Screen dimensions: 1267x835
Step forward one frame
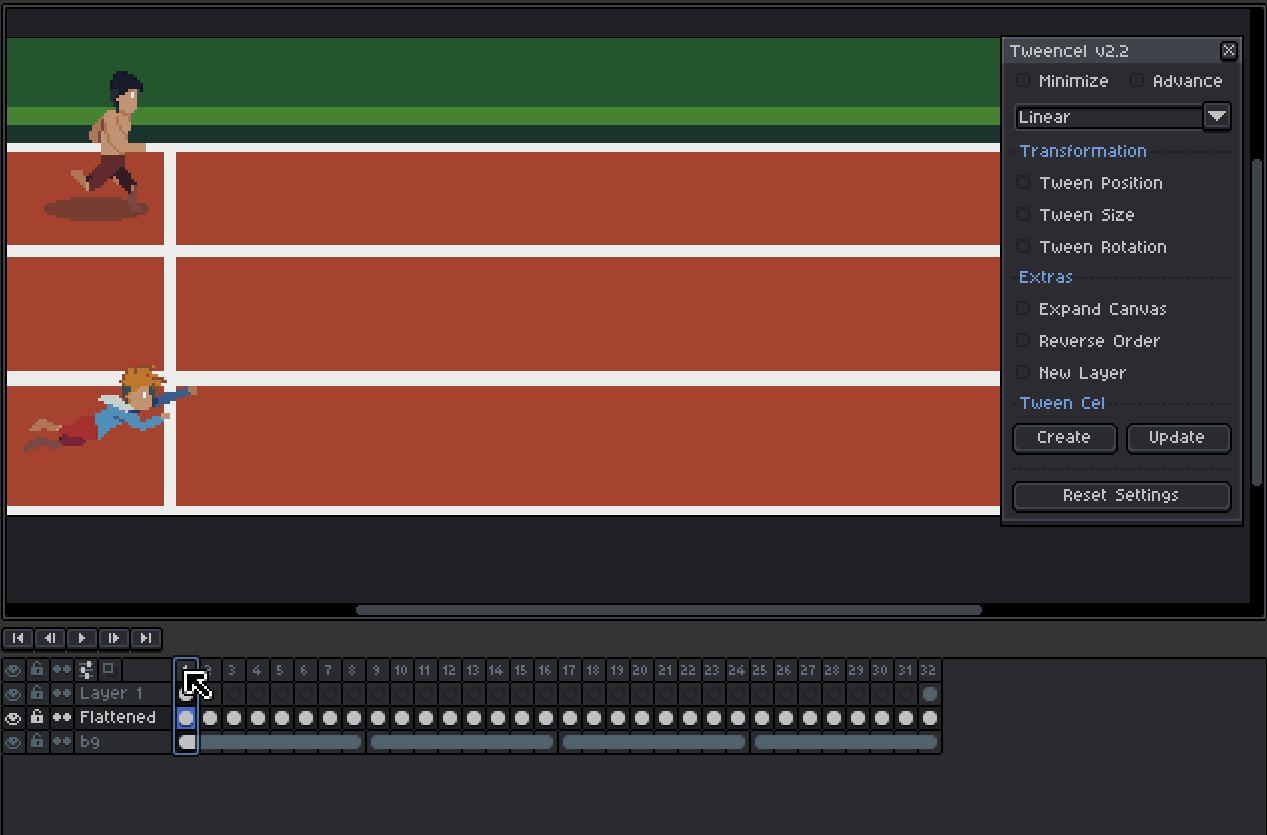113,638
